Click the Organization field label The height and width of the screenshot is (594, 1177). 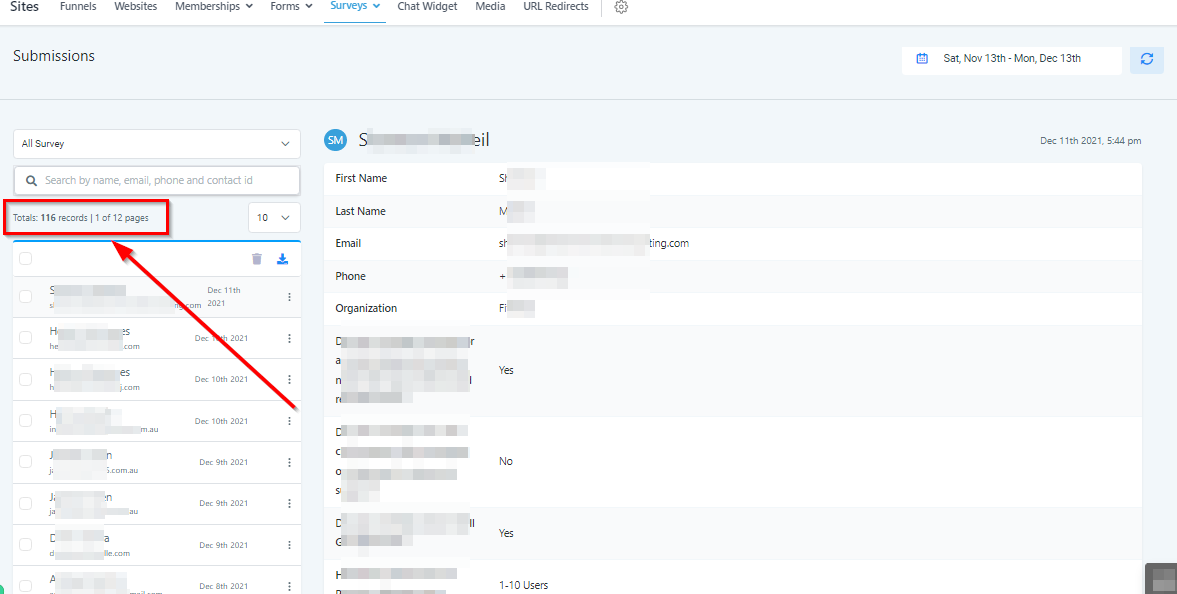coord(366,308)
